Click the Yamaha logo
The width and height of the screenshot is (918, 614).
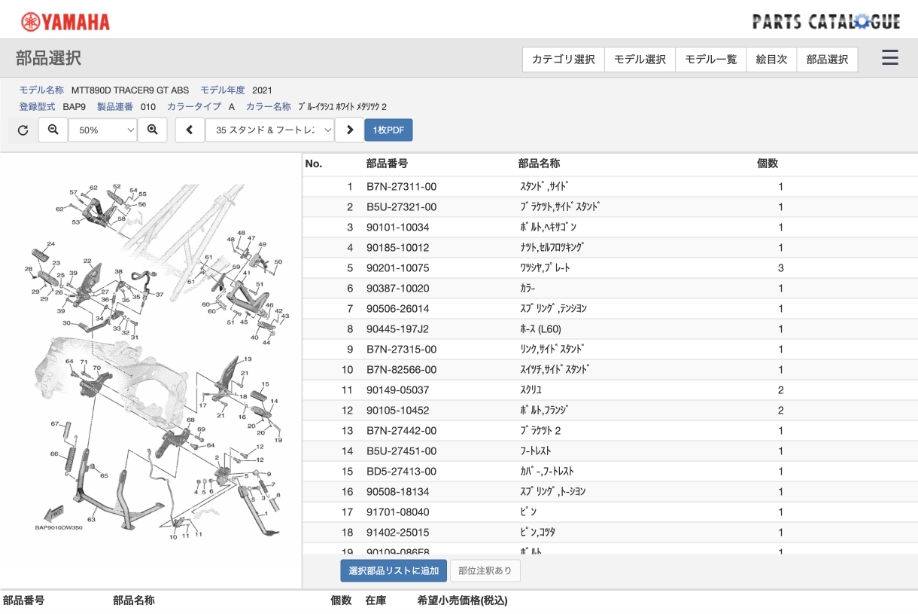click(65, 22)
